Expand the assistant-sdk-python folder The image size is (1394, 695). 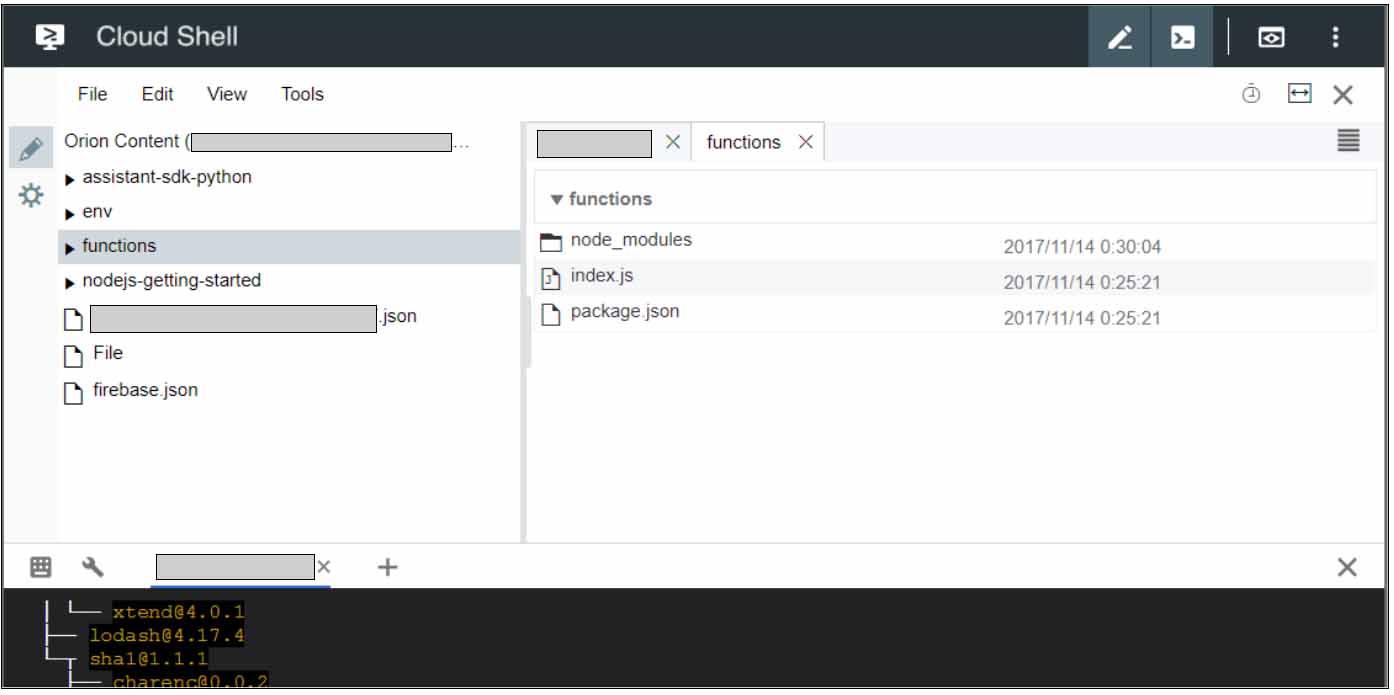pyautogui.click(x=70, y=179)
